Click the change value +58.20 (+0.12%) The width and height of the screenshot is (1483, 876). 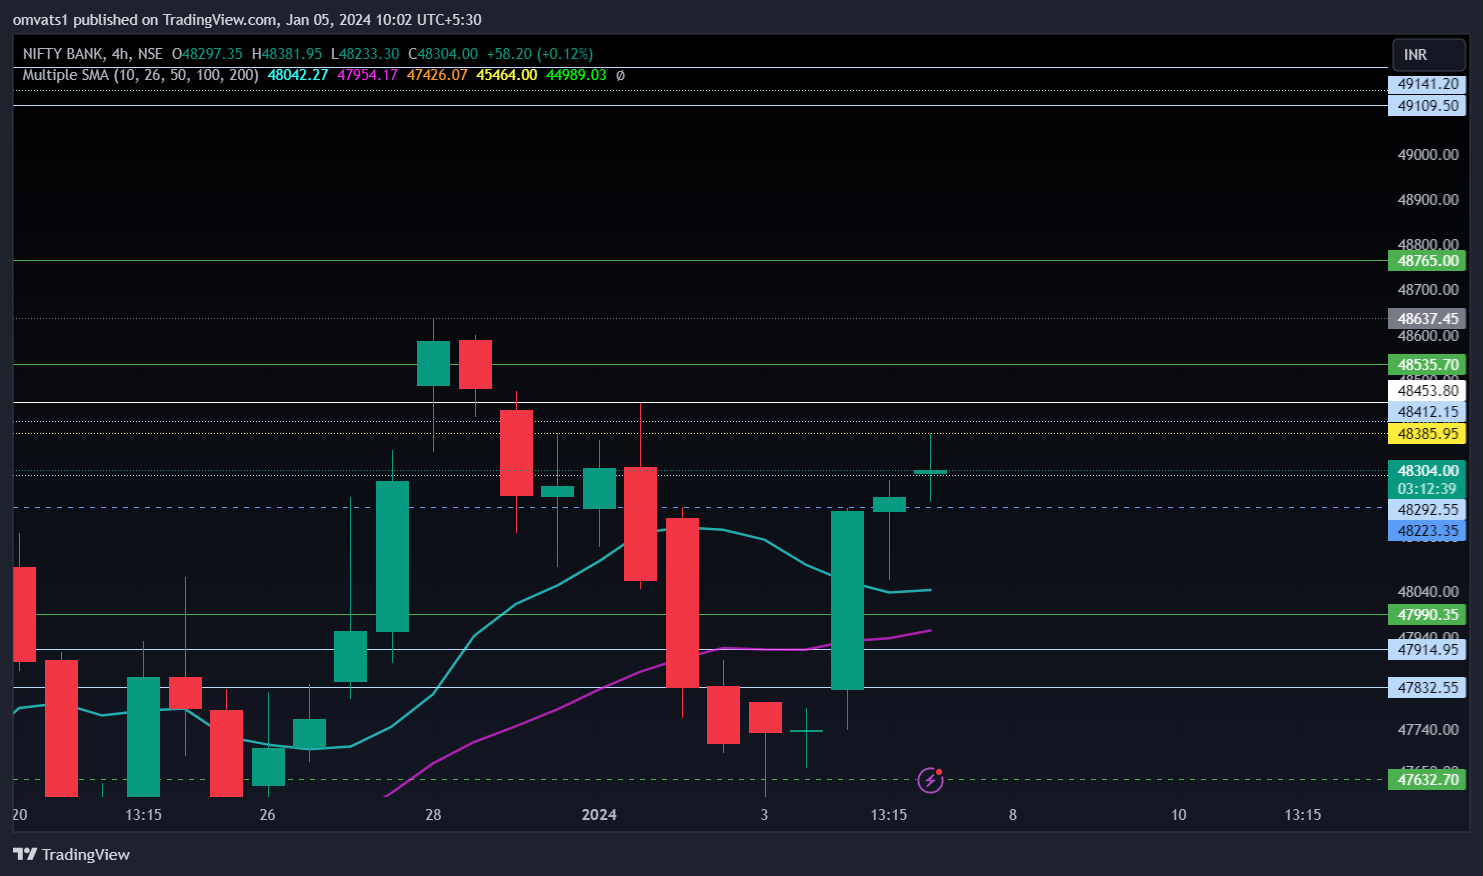pyautogui.click(x=540, y=54)
